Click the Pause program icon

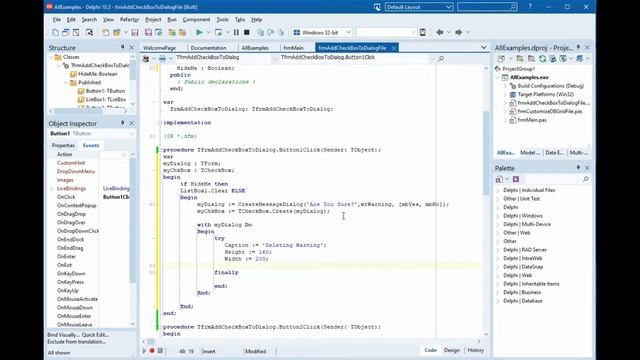click(x=236, y=32)
